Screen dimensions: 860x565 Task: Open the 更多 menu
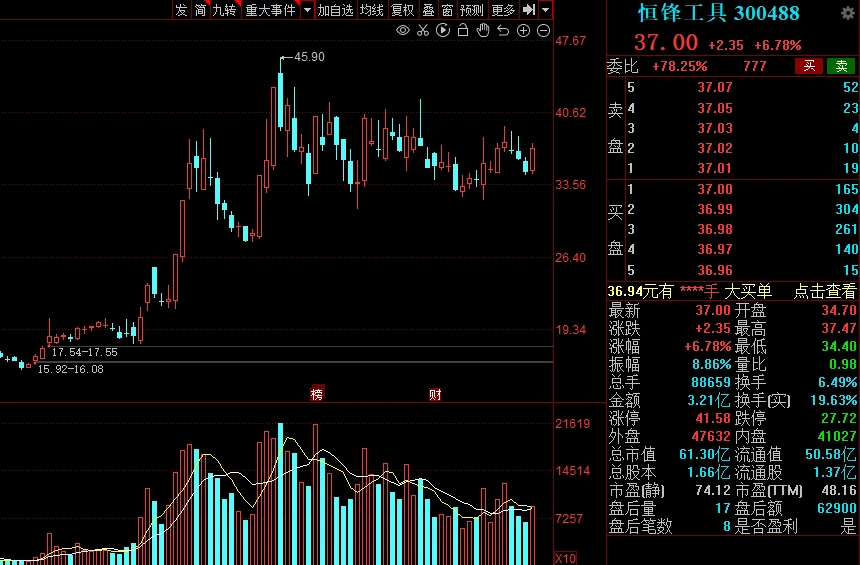tap(503, 10)
